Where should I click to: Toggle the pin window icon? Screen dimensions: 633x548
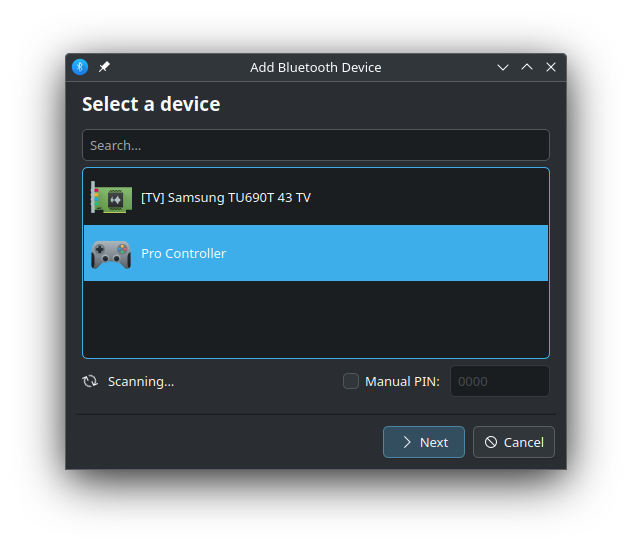(x=104, y=67)
